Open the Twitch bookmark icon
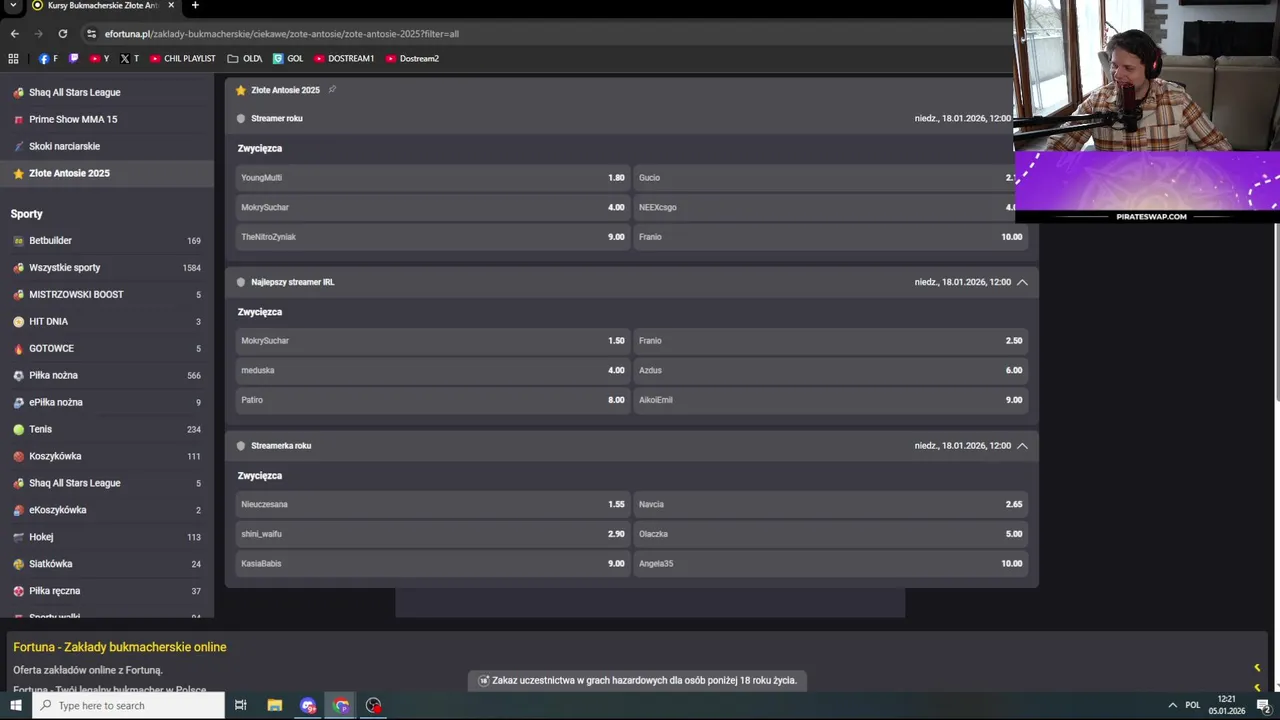 [x=74, y=58]
